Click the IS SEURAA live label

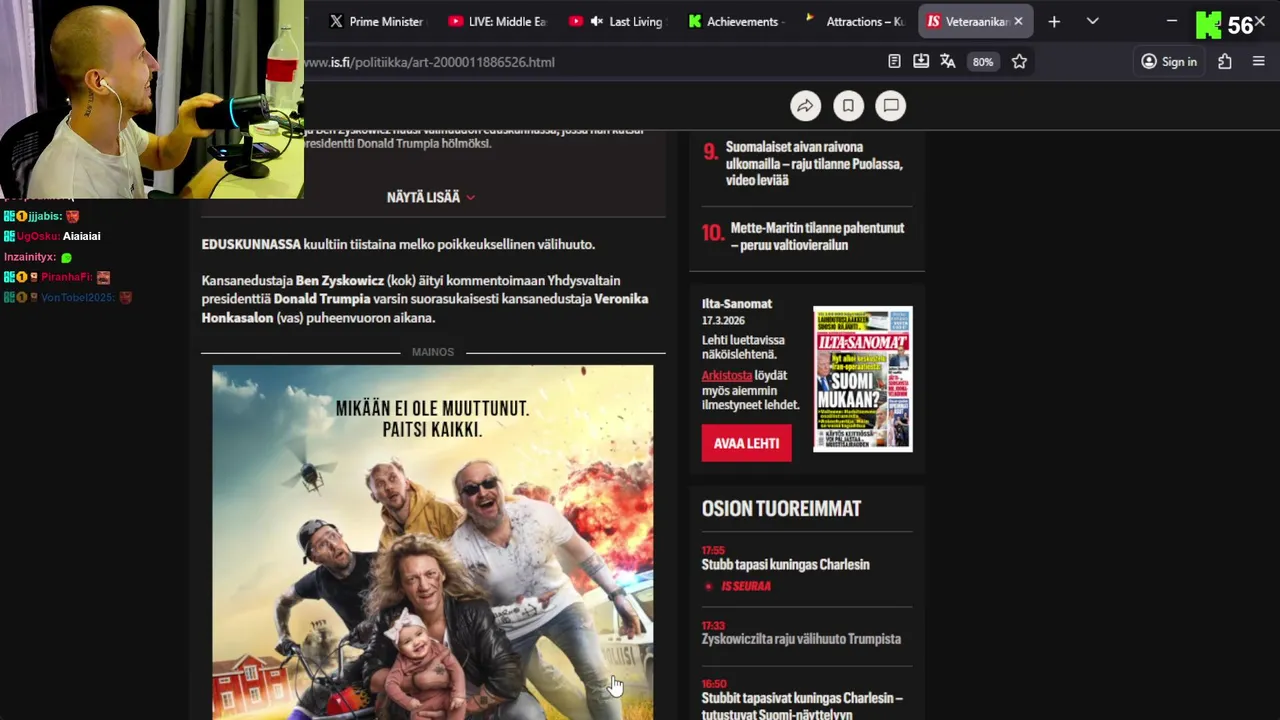click(745, 586)
